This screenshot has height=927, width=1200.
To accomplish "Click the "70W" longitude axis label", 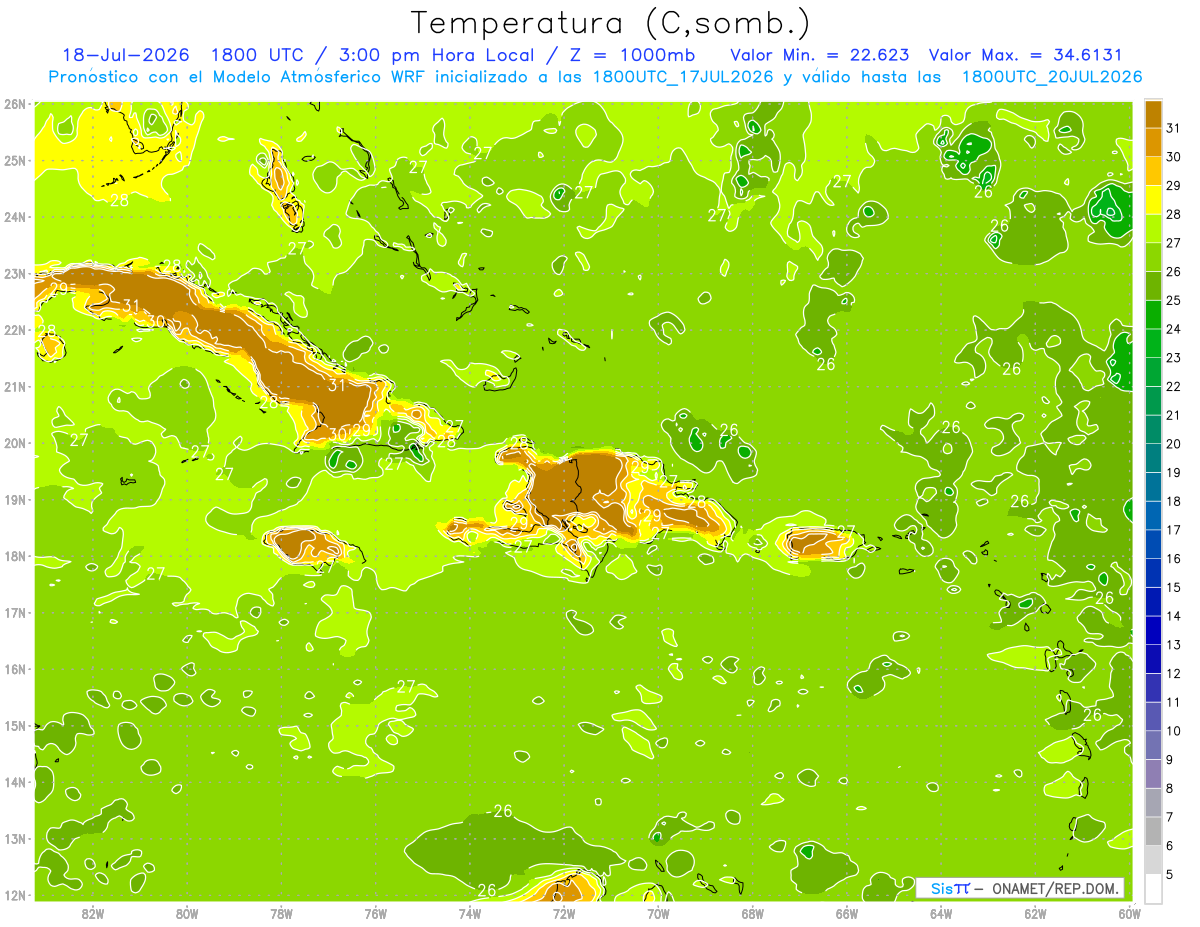I will pos(658,913).
